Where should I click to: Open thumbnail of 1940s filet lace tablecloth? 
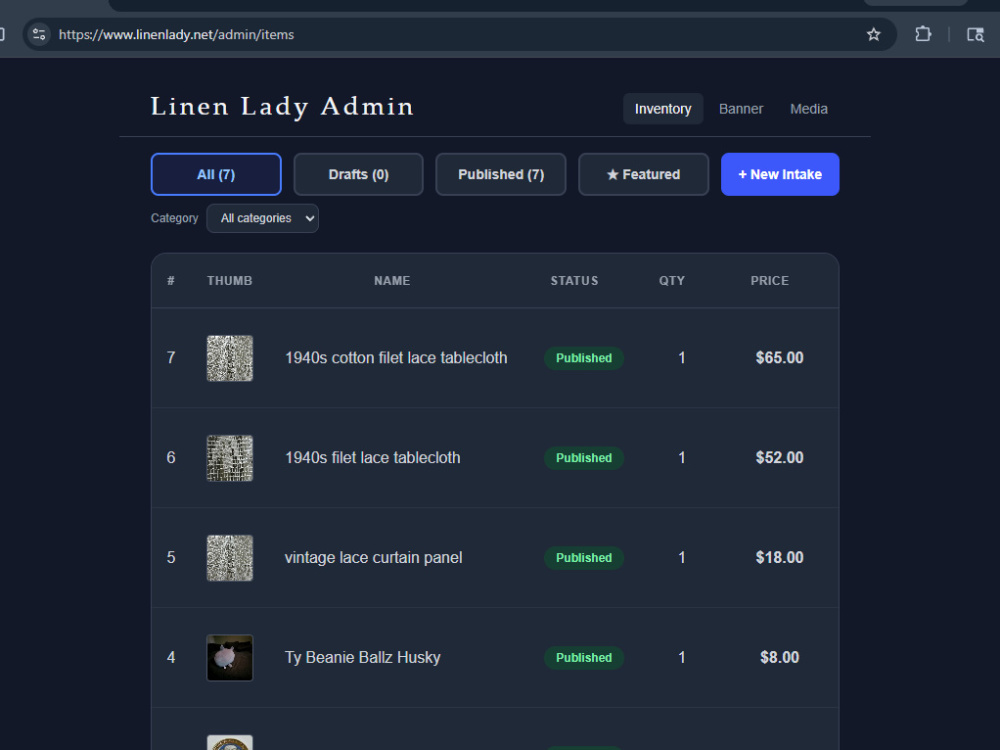[x=230, y=458]
